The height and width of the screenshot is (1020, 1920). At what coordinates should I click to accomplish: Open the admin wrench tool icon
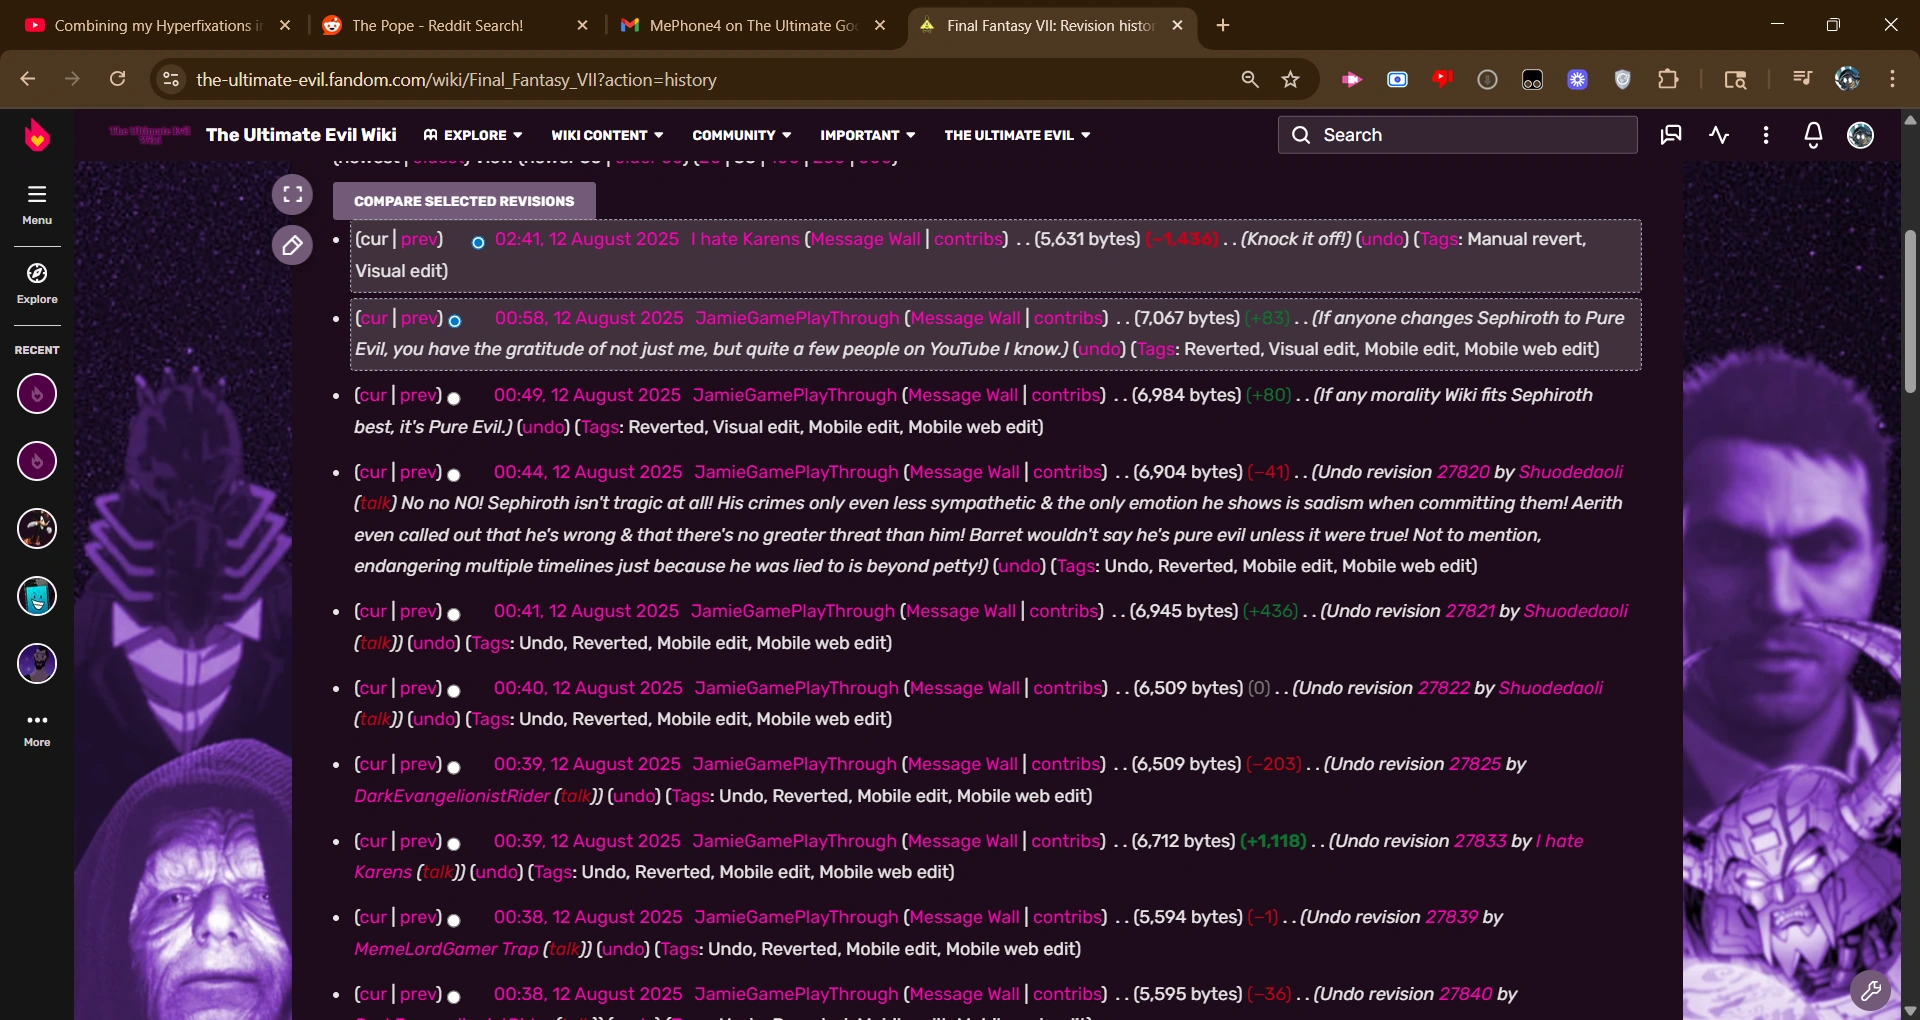pyautogui.click(x=1870, y=991)
